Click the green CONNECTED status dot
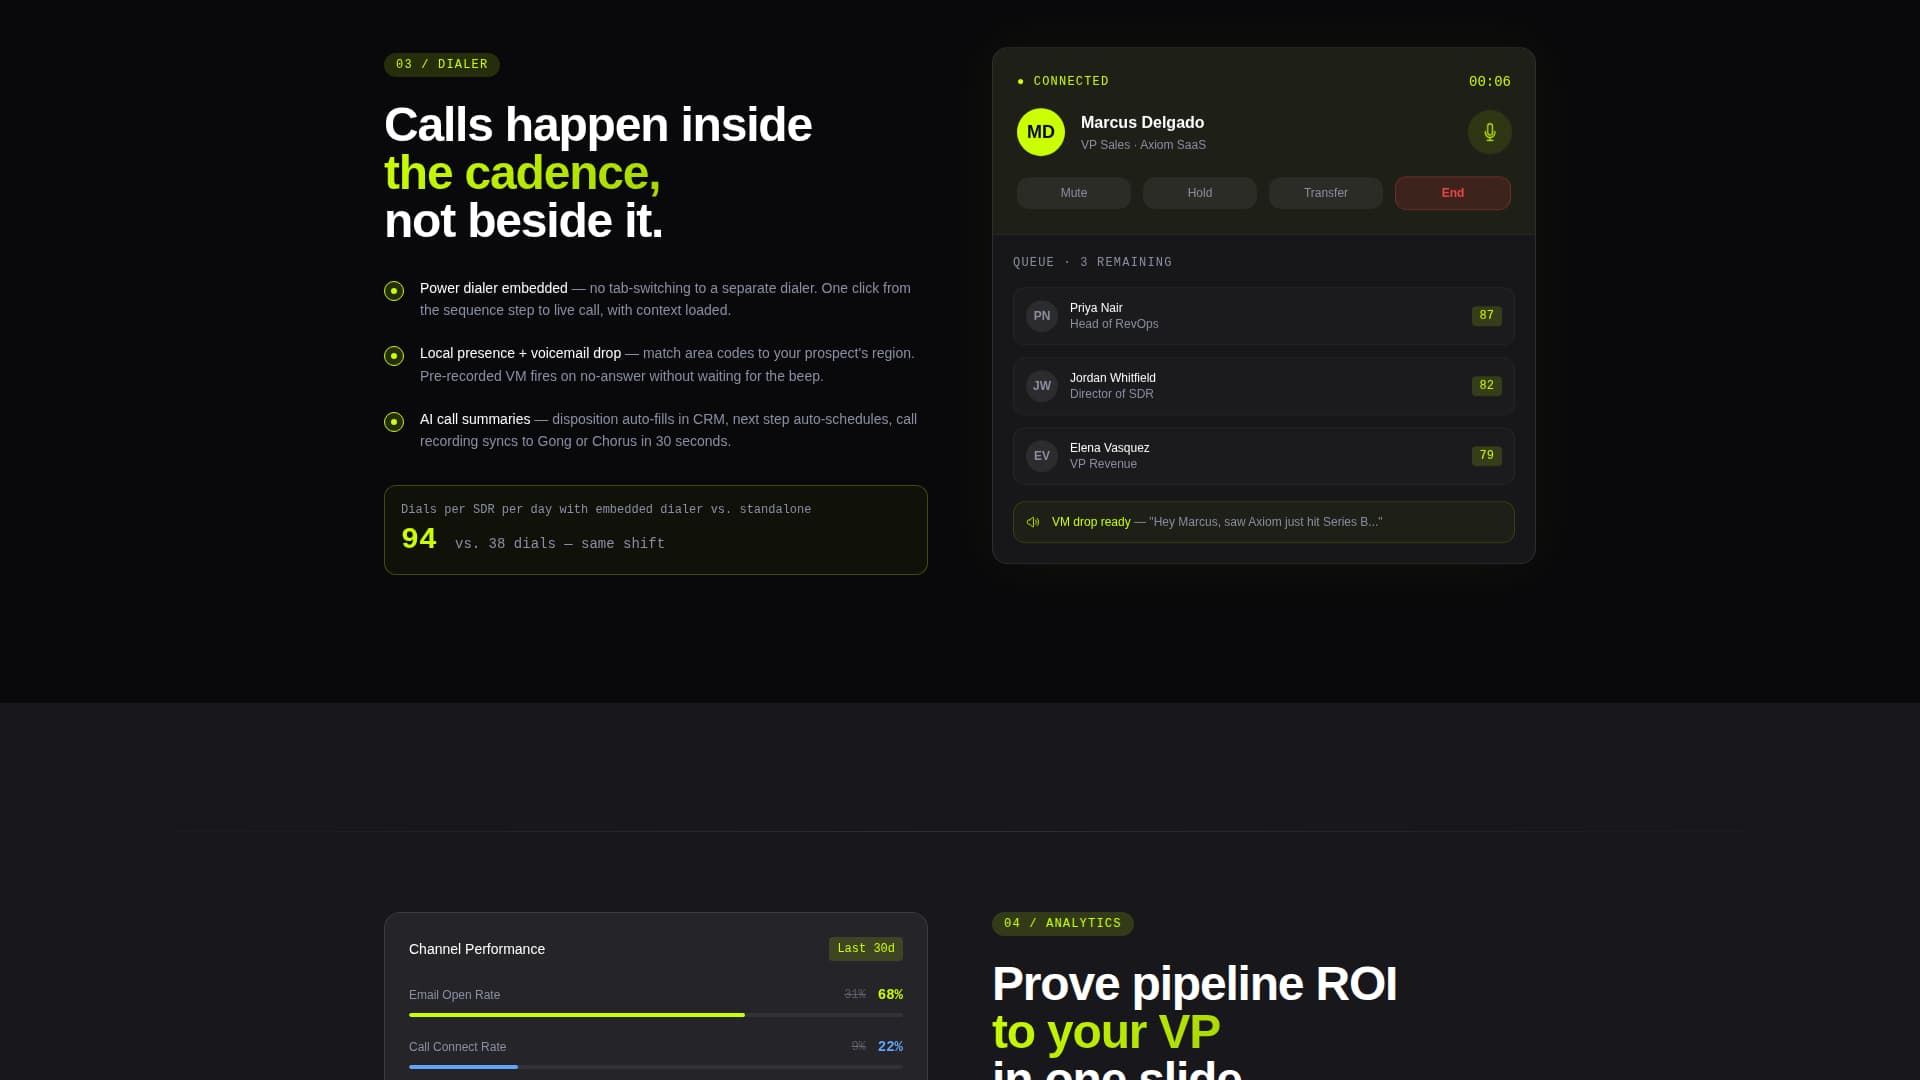The width and height of the screenshot is (1920, 1080). tap(1020, 81)
